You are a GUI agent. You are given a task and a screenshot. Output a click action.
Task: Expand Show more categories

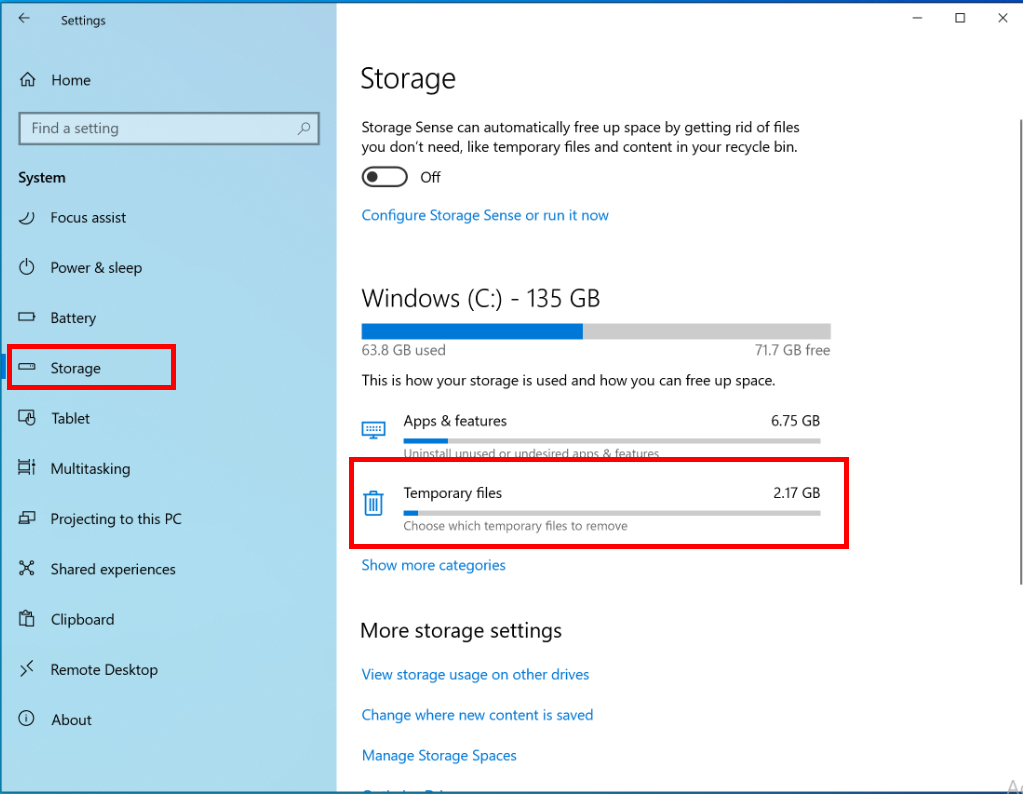point(433,566)
